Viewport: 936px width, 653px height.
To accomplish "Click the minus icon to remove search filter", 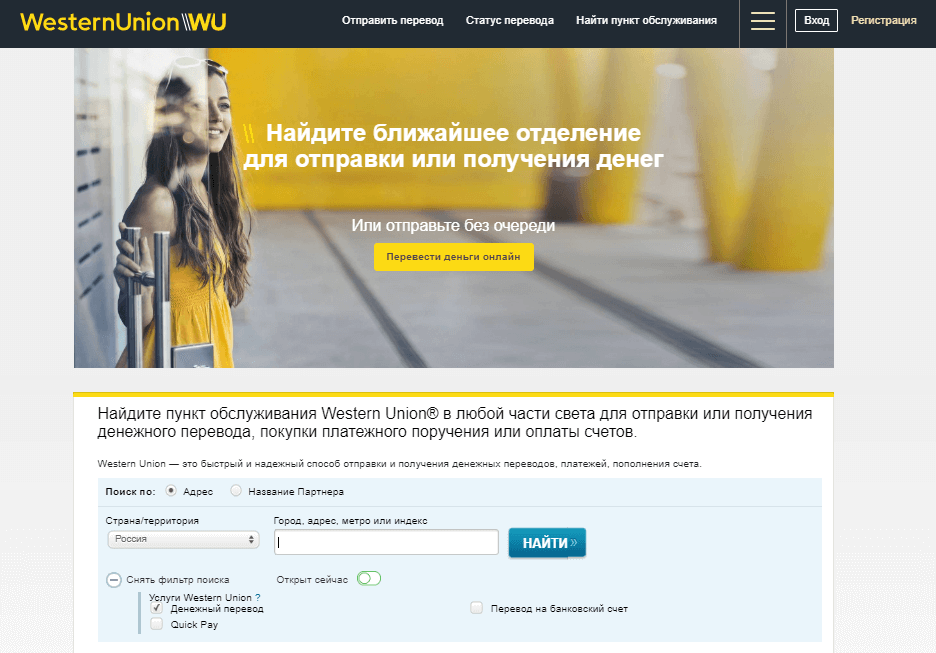I will pyautogui.click(x=113, y=580).
